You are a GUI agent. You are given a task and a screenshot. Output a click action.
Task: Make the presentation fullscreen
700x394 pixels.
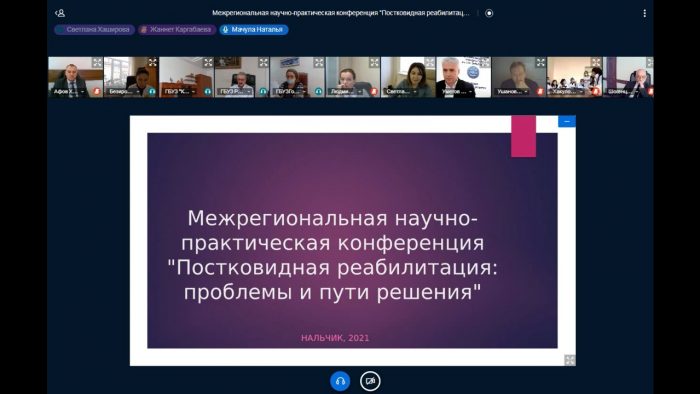[x=570, y=360]
